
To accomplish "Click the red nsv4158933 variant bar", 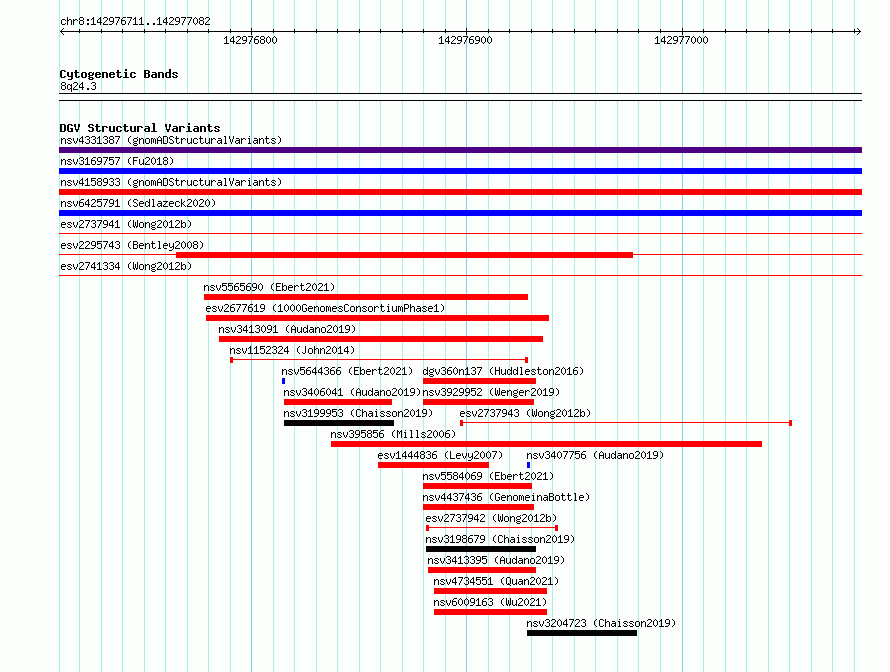I will click(460, 192).
